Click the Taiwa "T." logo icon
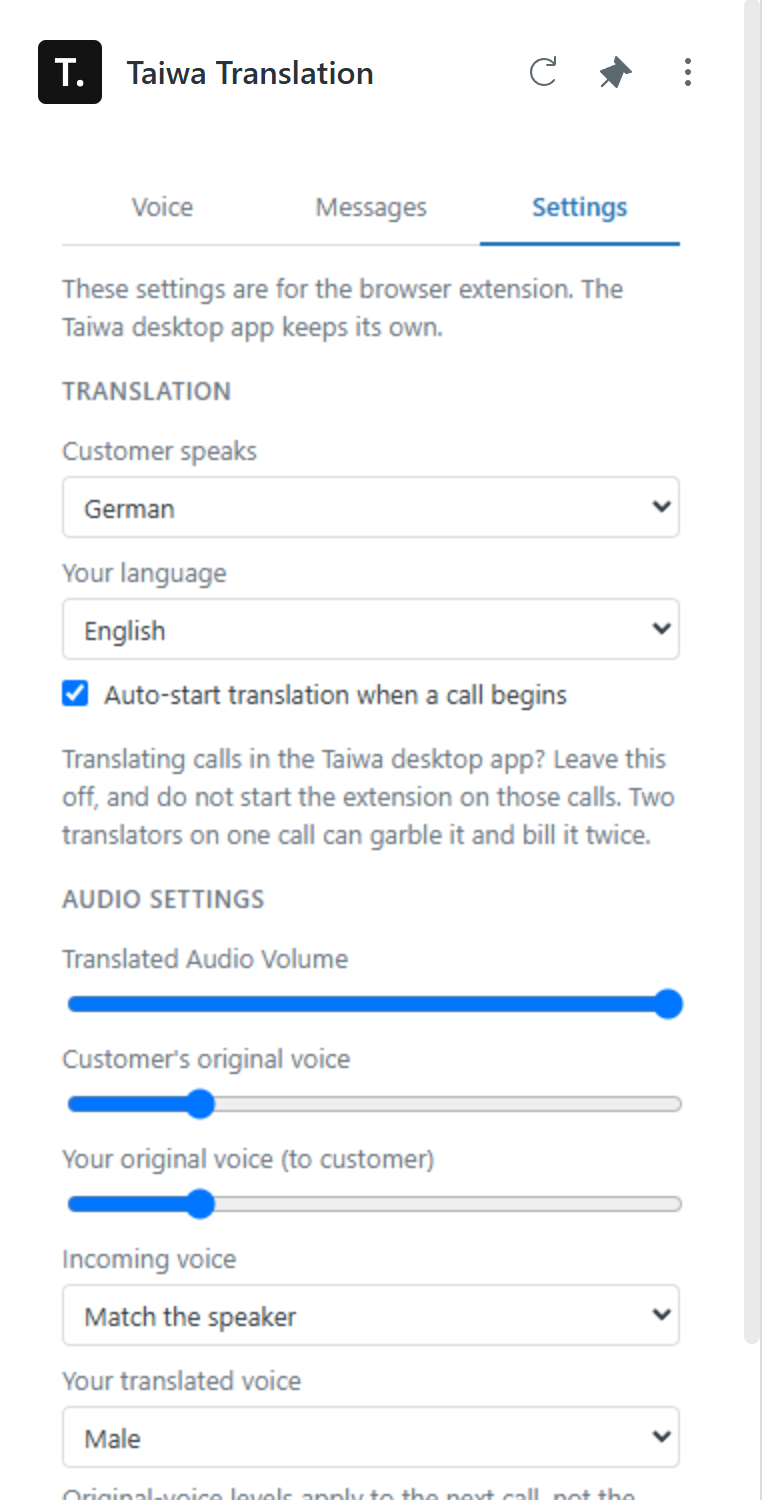The height and width of the screenshot is (1500, 762). pos(70,72)
